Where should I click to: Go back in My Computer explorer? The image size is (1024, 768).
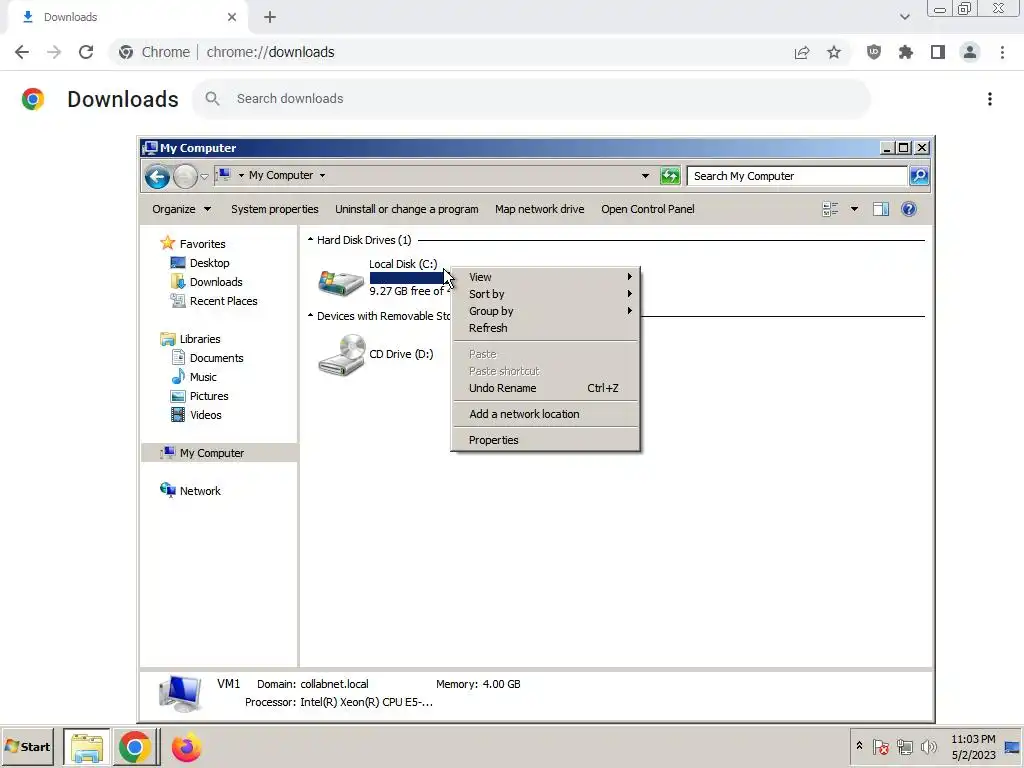[x=157, y=176]
